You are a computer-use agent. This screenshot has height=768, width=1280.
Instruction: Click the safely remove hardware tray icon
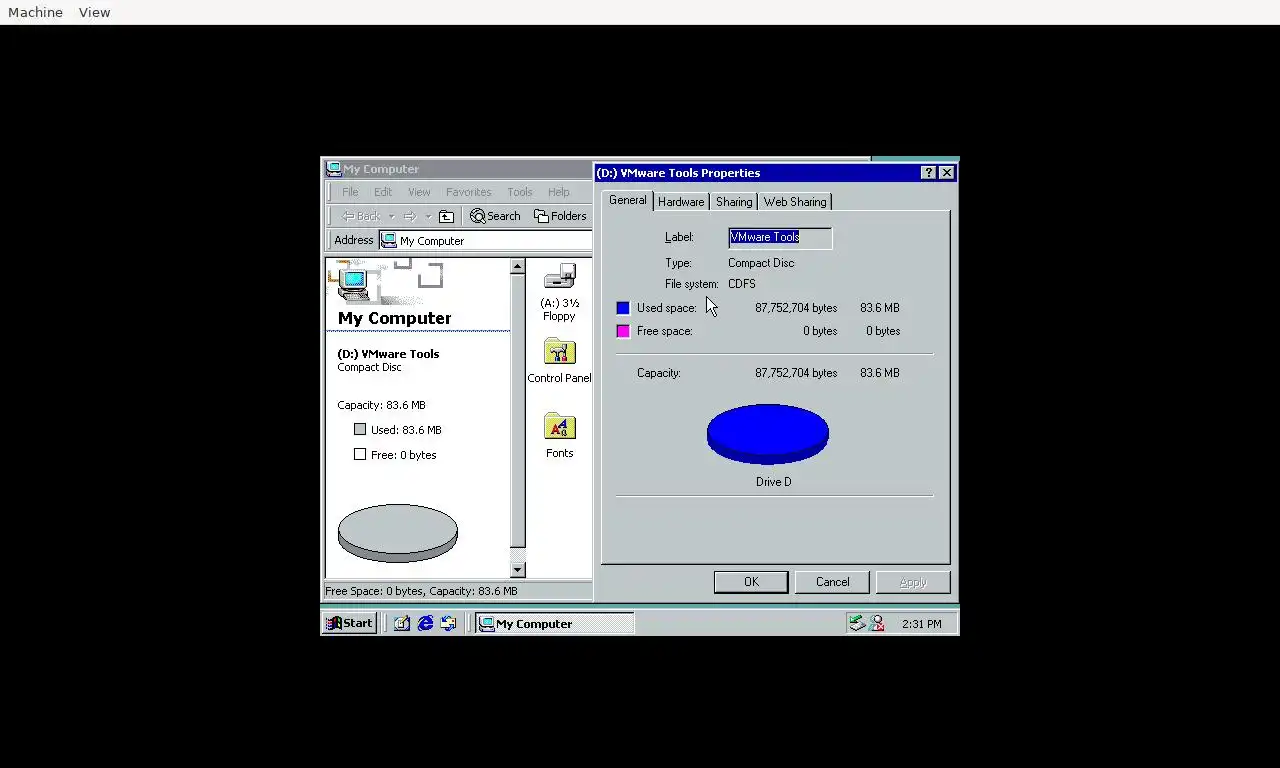(x=857, y=623)
